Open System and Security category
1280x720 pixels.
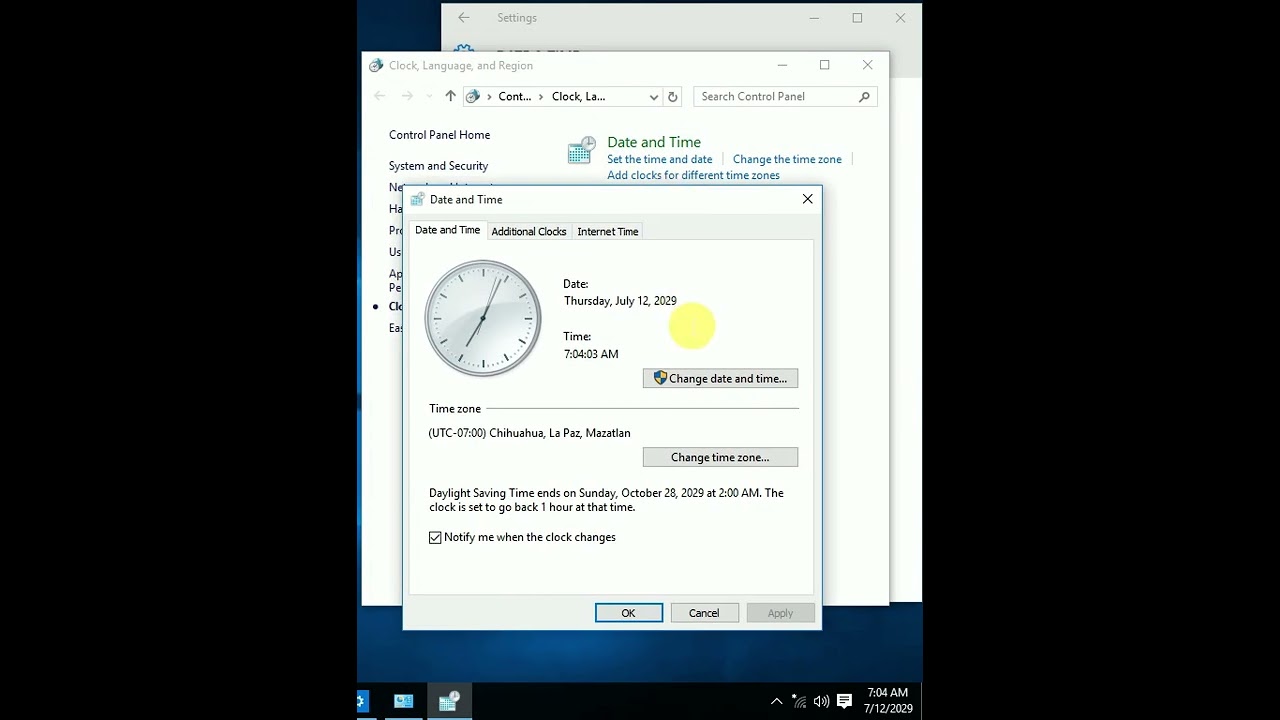[438, 166]
